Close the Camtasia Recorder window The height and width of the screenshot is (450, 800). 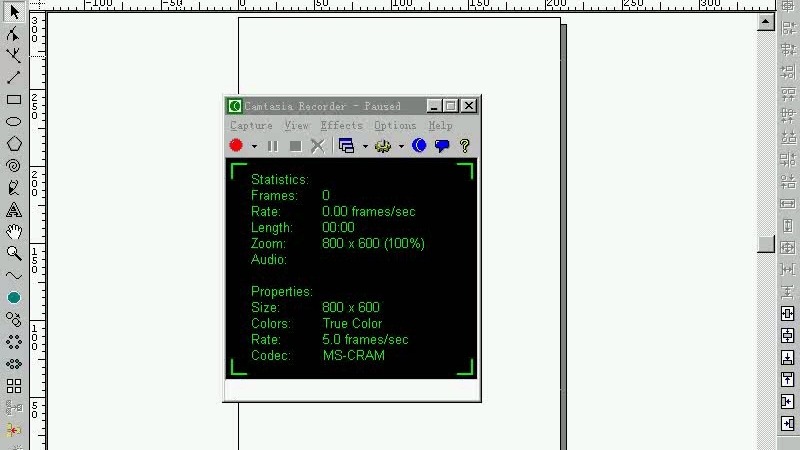click(469, 106)
